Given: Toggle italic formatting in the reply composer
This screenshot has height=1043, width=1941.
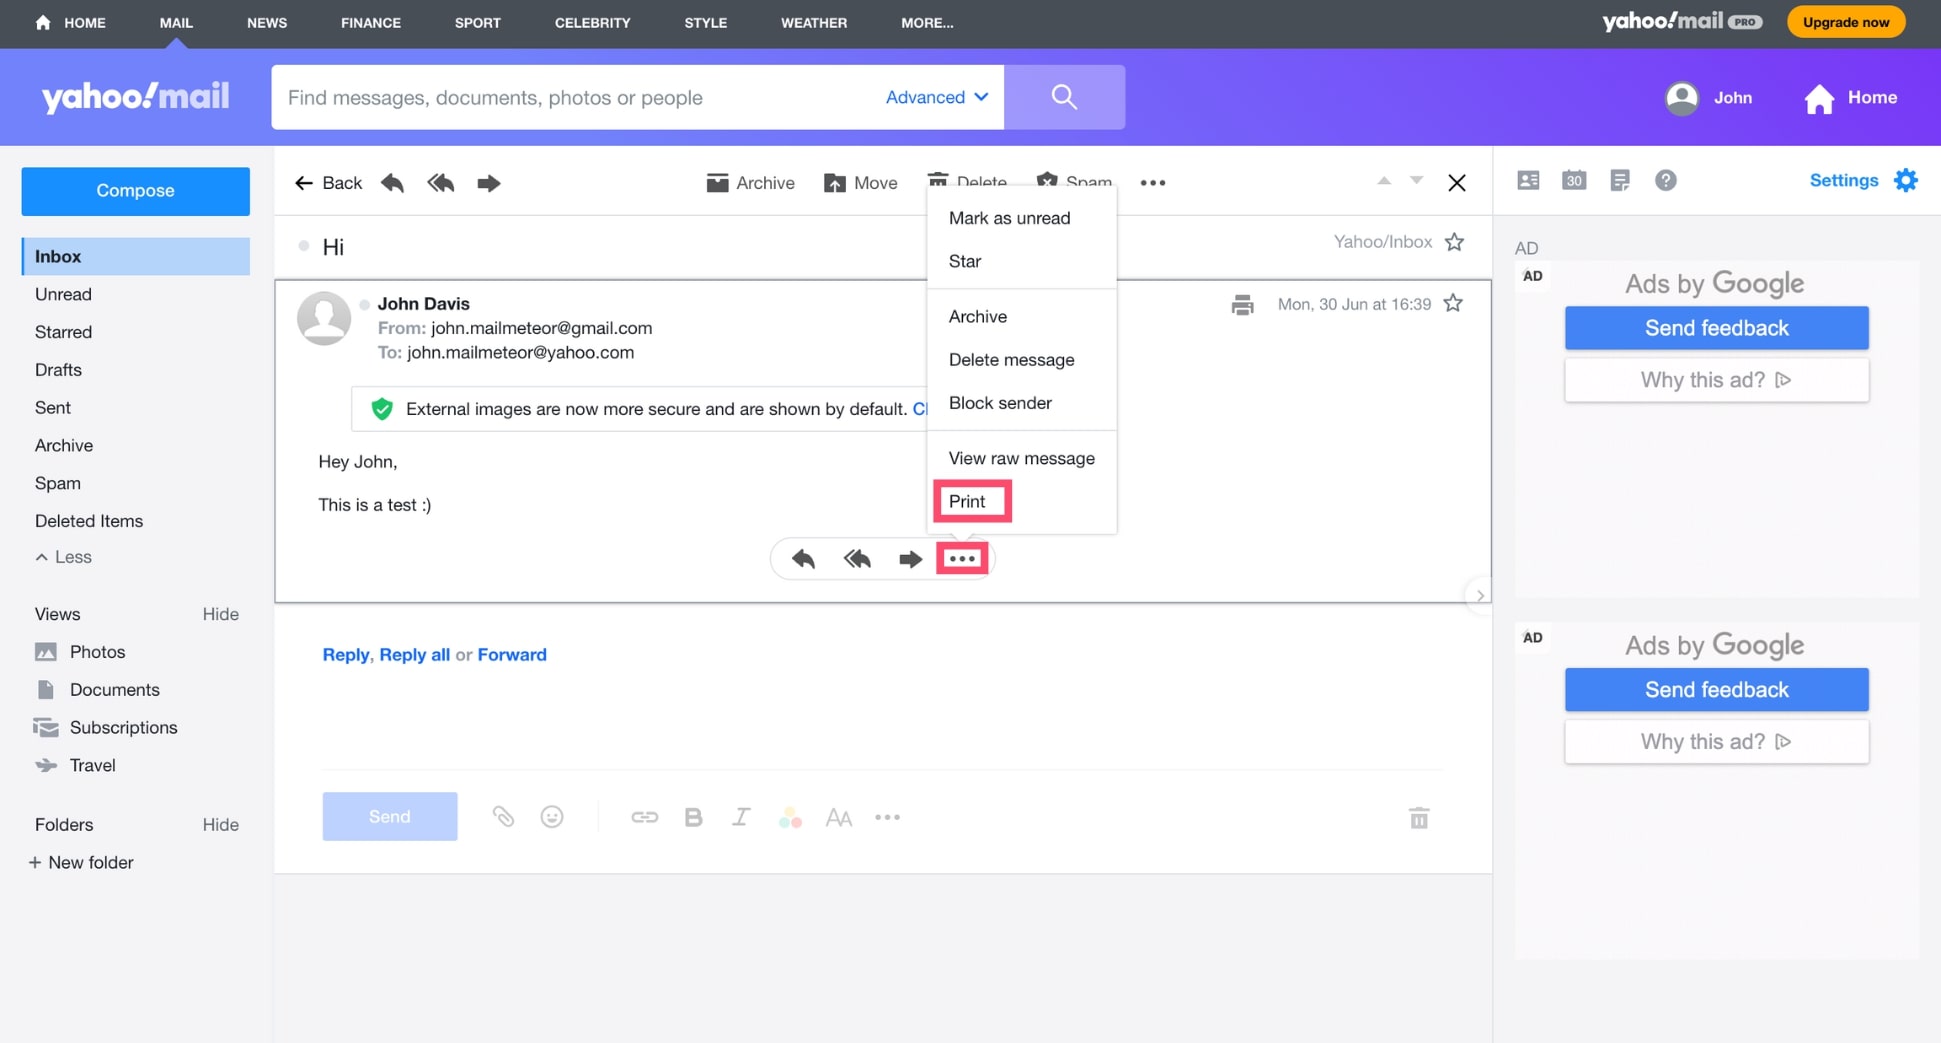Looking at the screenshot, I should tap(741, 817).
